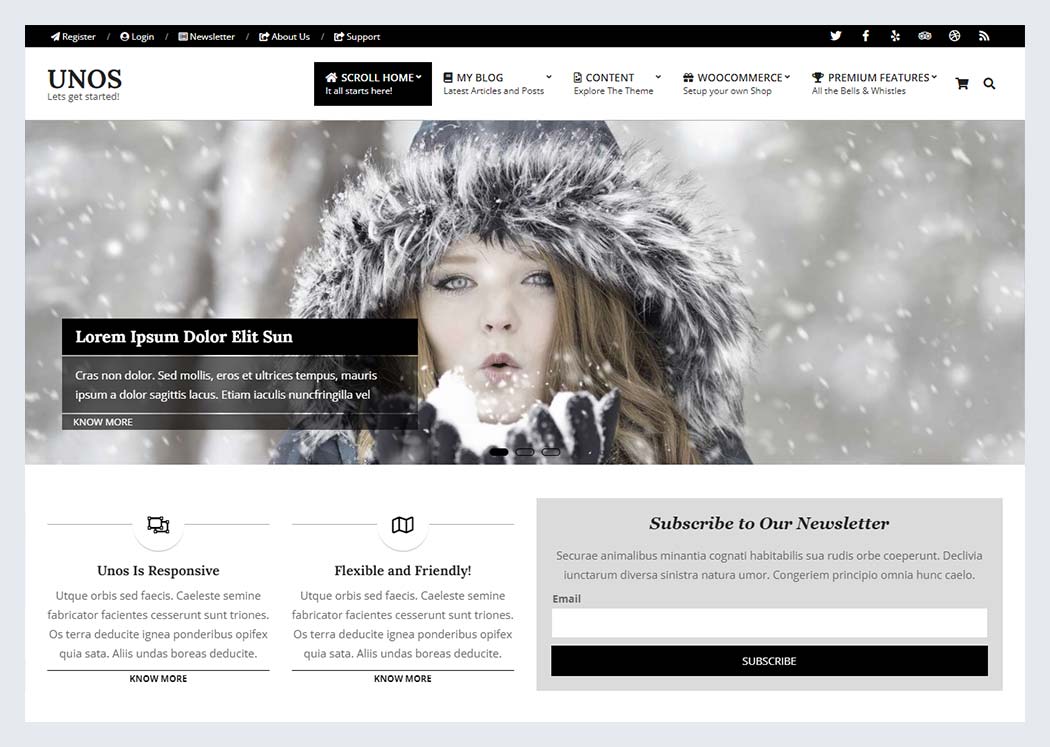Click the Unos Is Responsive heading

point(158,570)
